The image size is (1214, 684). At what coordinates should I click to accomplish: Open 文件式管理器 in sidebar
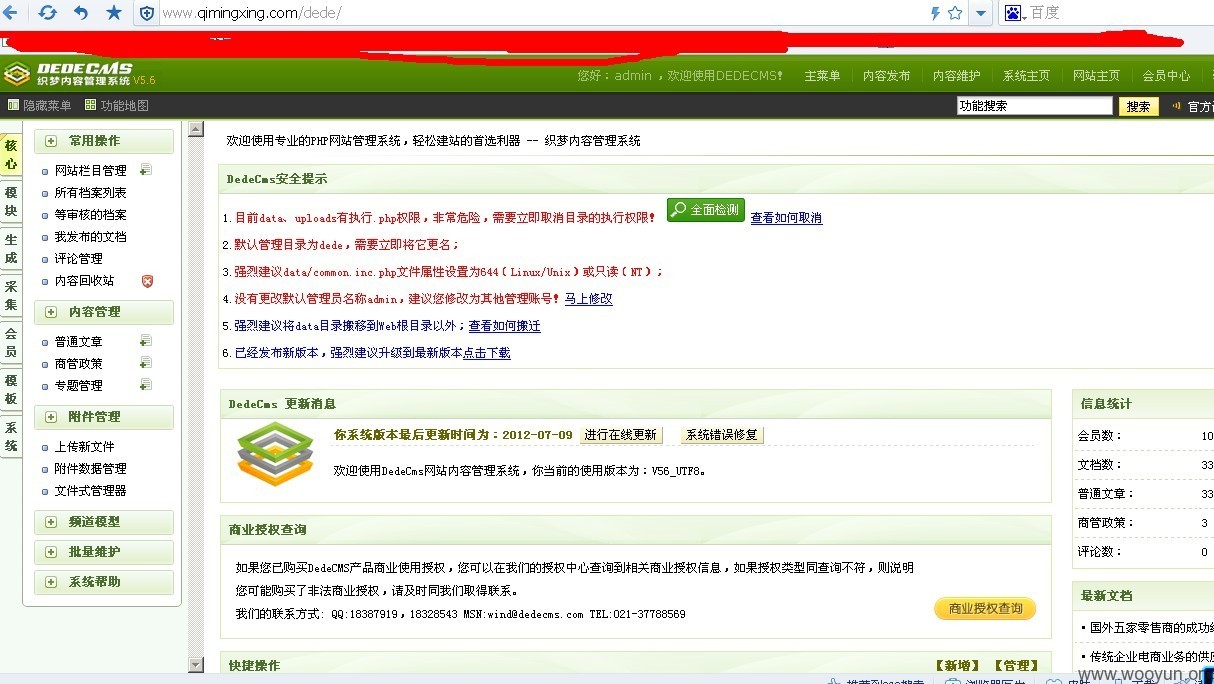pyautogui.click(x=90, y=491)
